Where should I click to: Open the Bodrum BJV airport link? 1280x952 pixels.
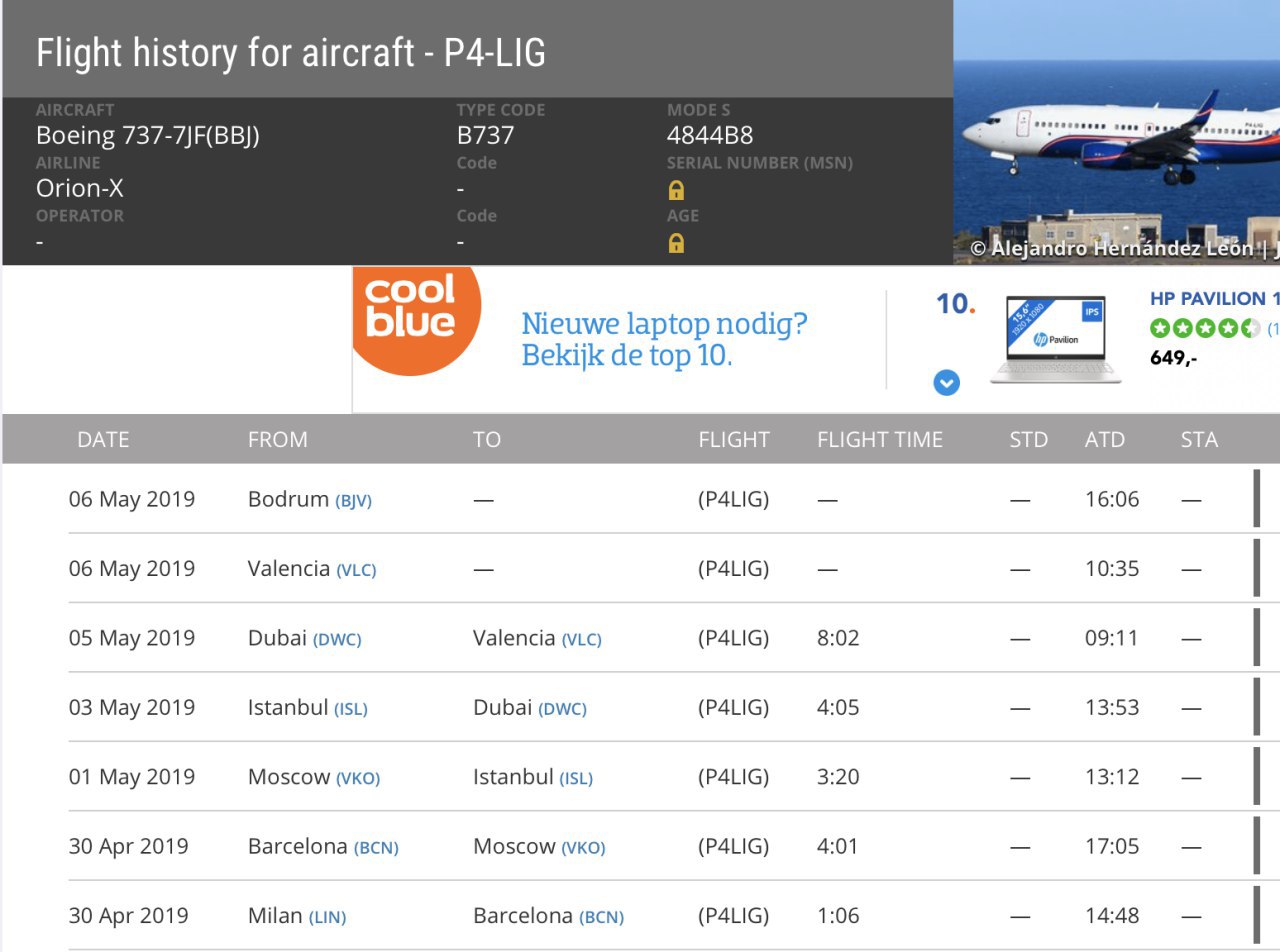[x=353, y=501]
